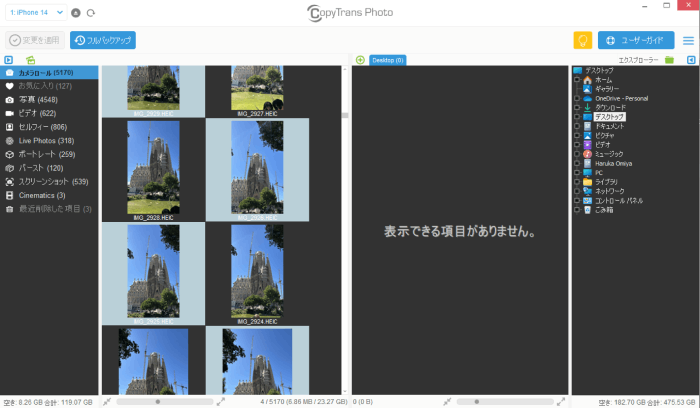Select ライブラリ libraries item

(x=606, y=182)
